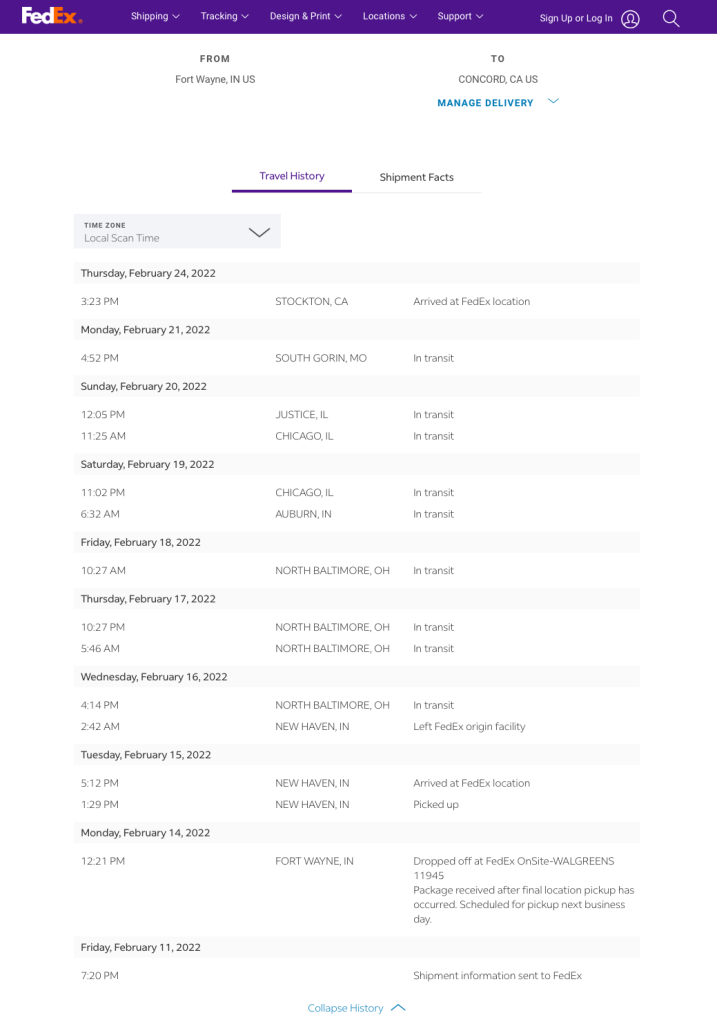
Task: Click the chevron beside Locations
Action: (414, 17)
